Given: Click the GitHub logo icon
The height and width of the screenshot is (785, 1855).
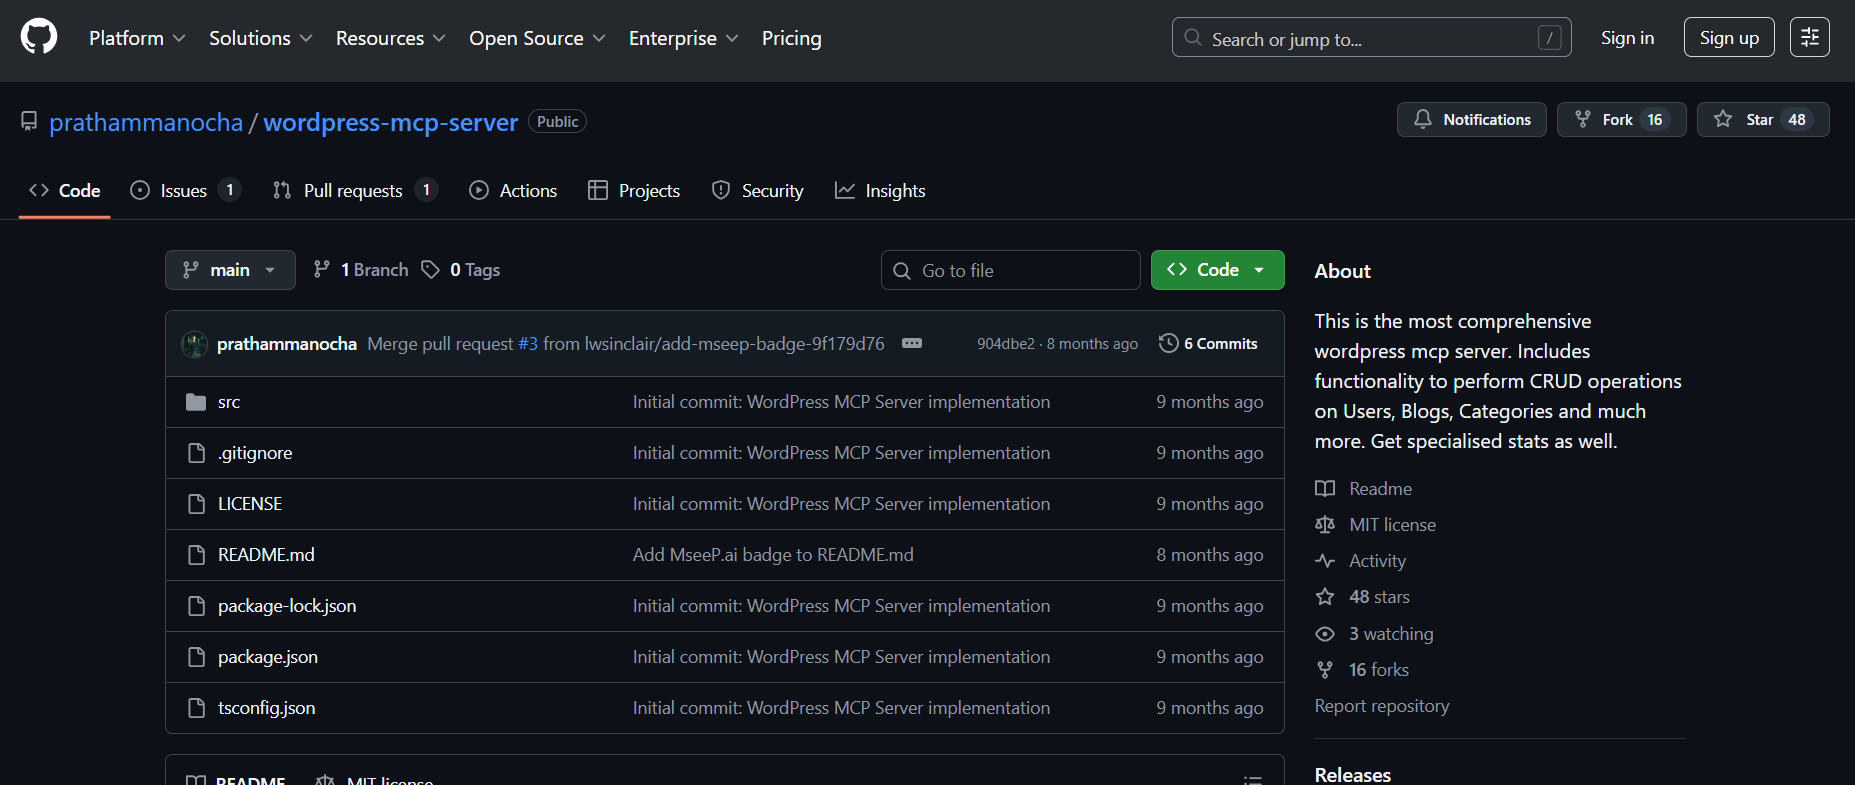Looking at the screenshot, I should coord(39,38).
